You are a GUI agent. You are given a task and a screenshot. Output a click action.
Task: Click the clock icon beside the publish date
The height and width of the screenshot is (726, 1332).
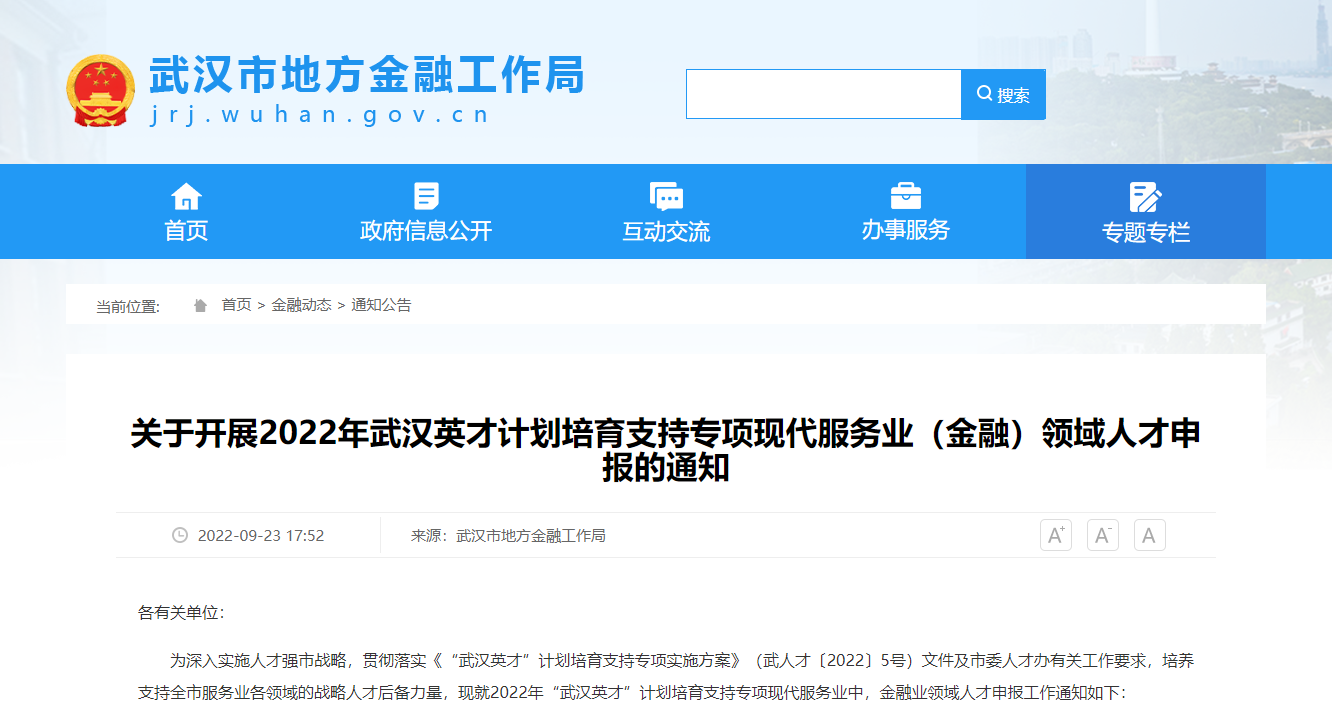coord(180,535)
